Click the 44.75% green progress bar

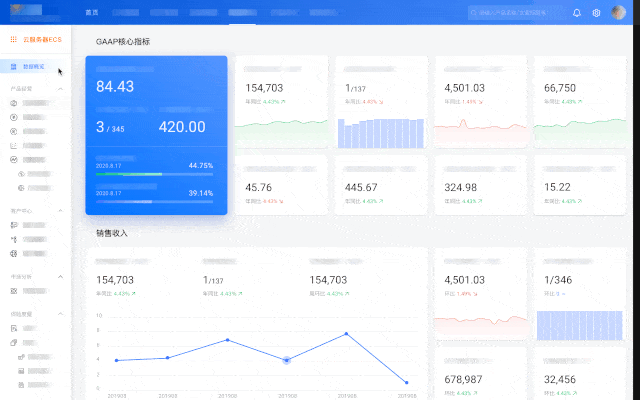click(x=154, y=174)
